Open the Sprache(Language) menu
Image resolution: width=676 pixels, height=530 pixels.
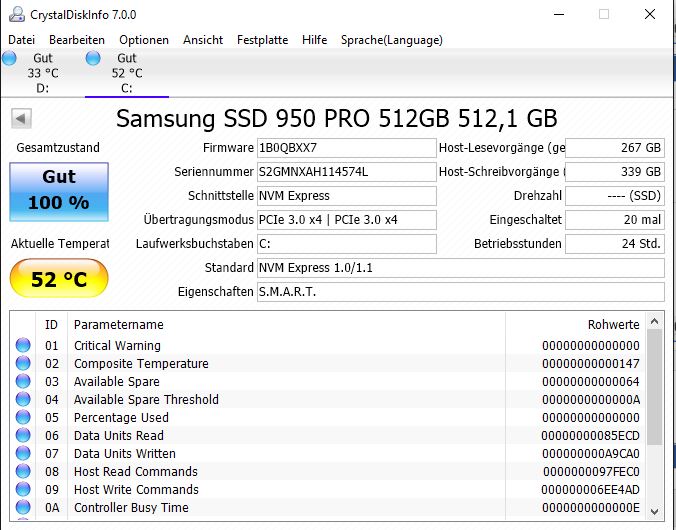click(391, 40)
